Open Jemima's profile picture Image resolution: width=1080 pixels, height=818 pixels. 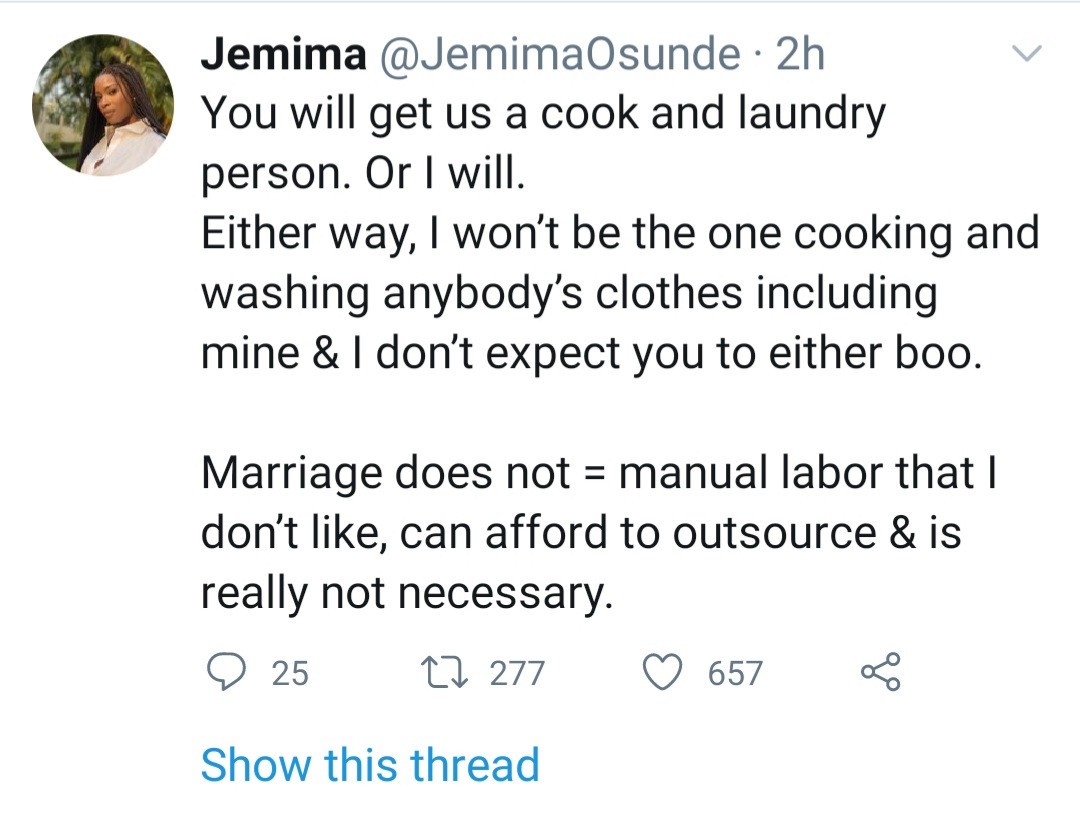pos(103,106)
